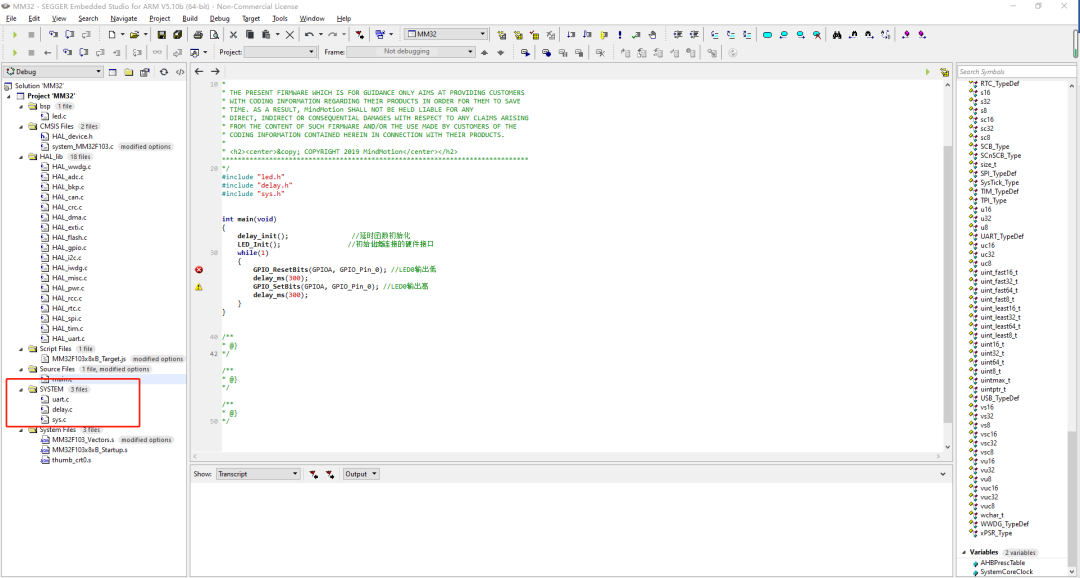1080x578 pixels.
Task: Click the Paste clipboard icon
Action: (267, 34)
